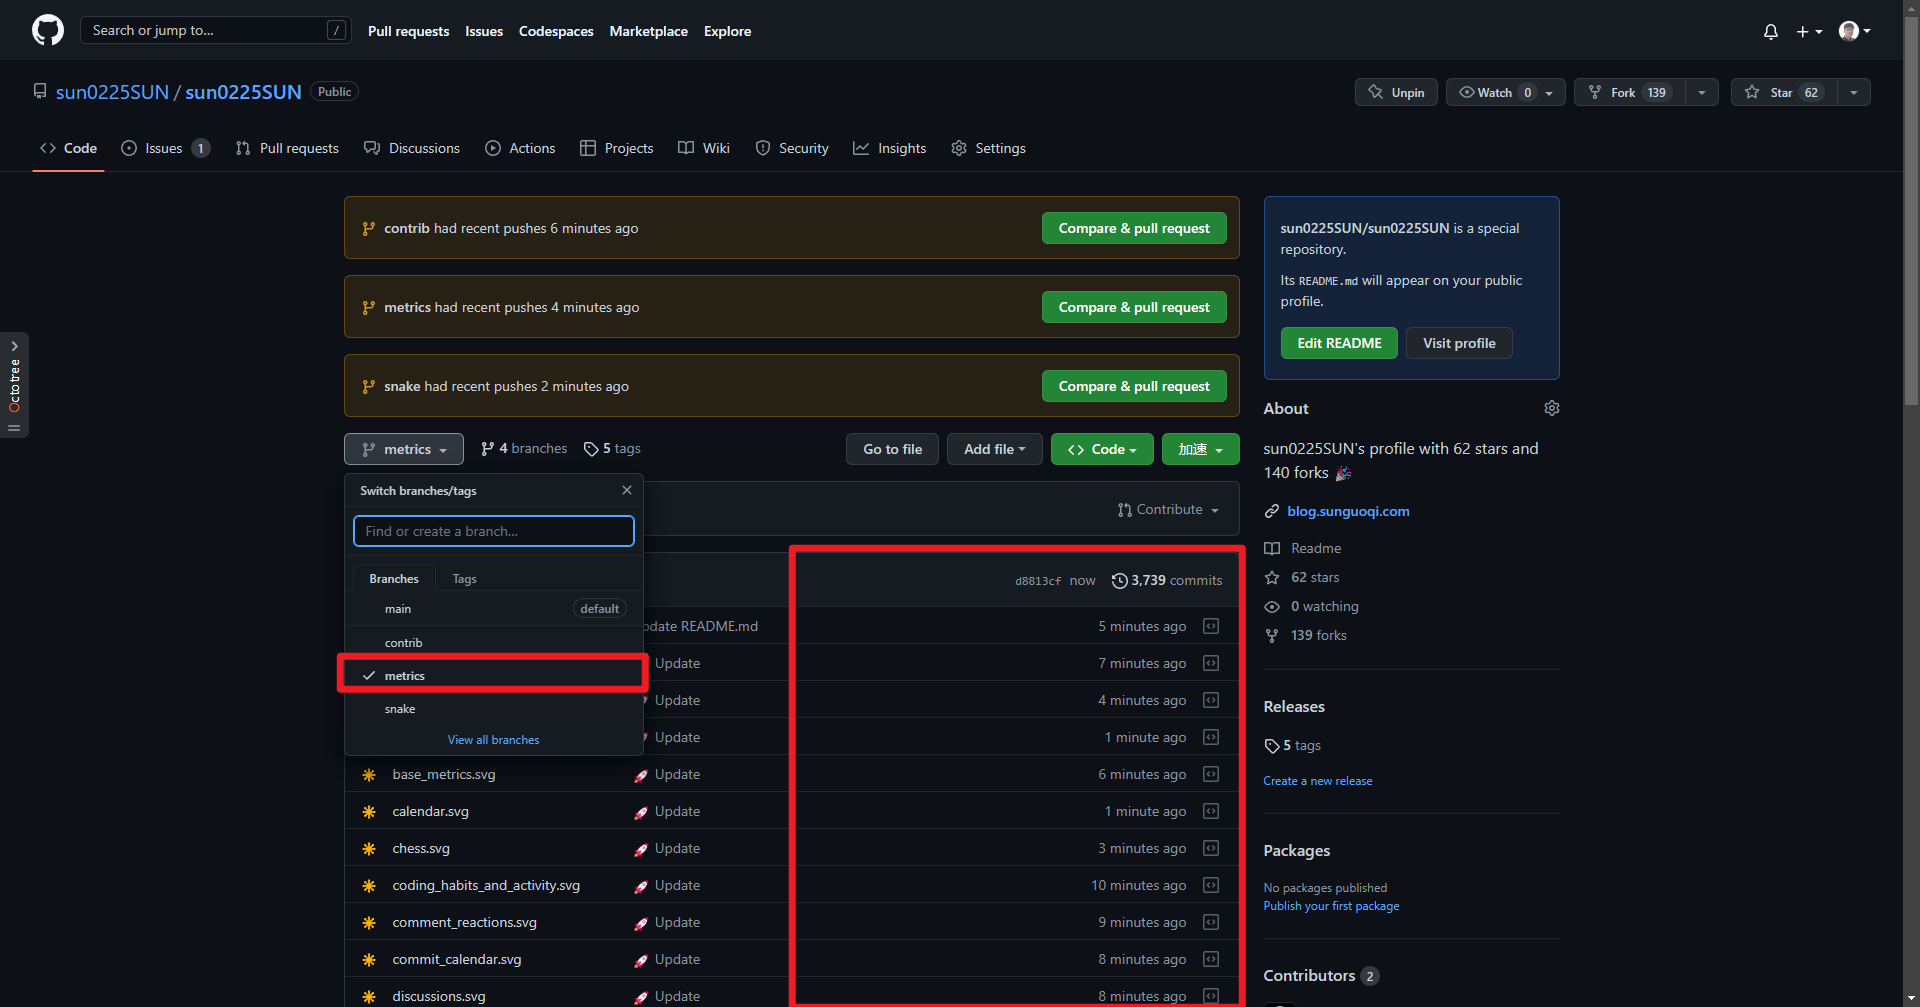Open the Security tab
This screenshot has width=1920, height=1007.
[792, 148]
